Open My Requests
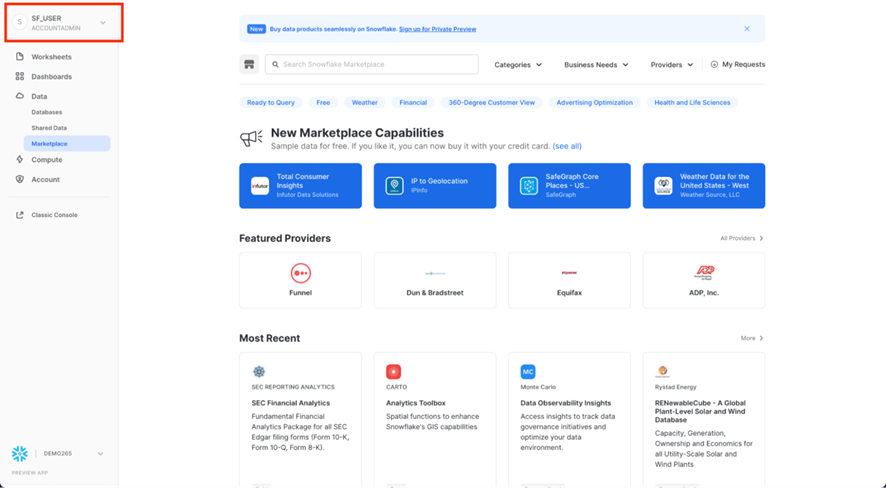Viewport: 886px width, 488px height. tap(737, 65)
